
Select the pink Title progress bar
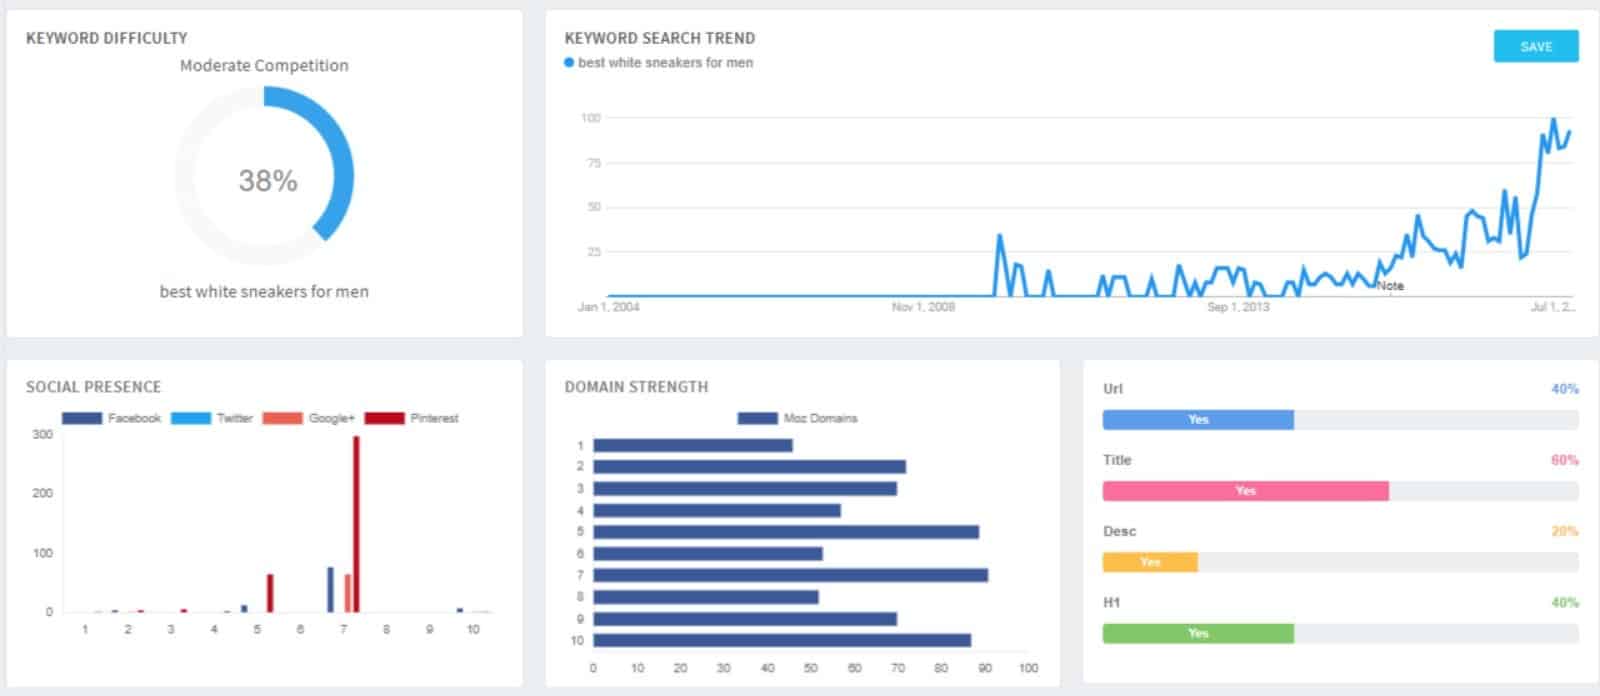1245,491
